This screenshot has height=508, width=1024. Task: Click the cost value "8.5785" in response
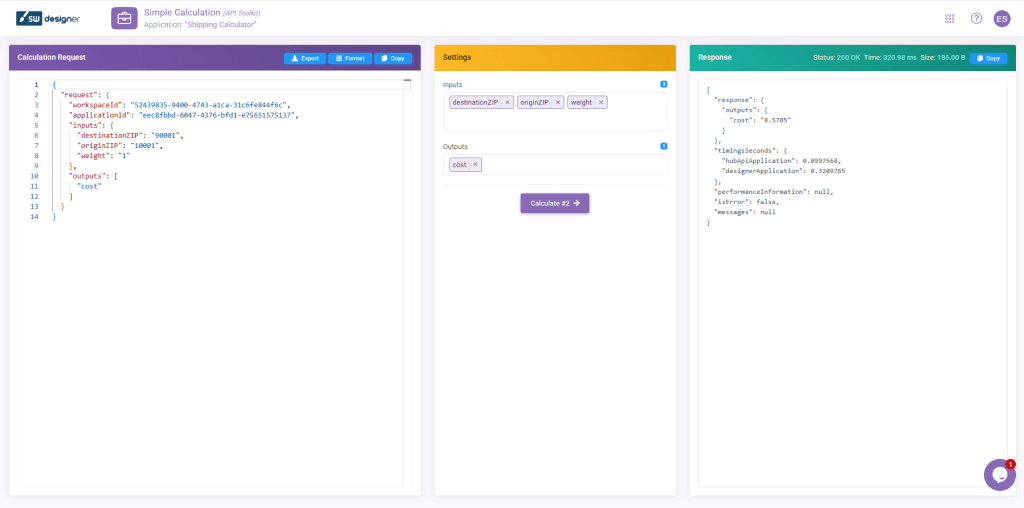click(x=777, y=119)
